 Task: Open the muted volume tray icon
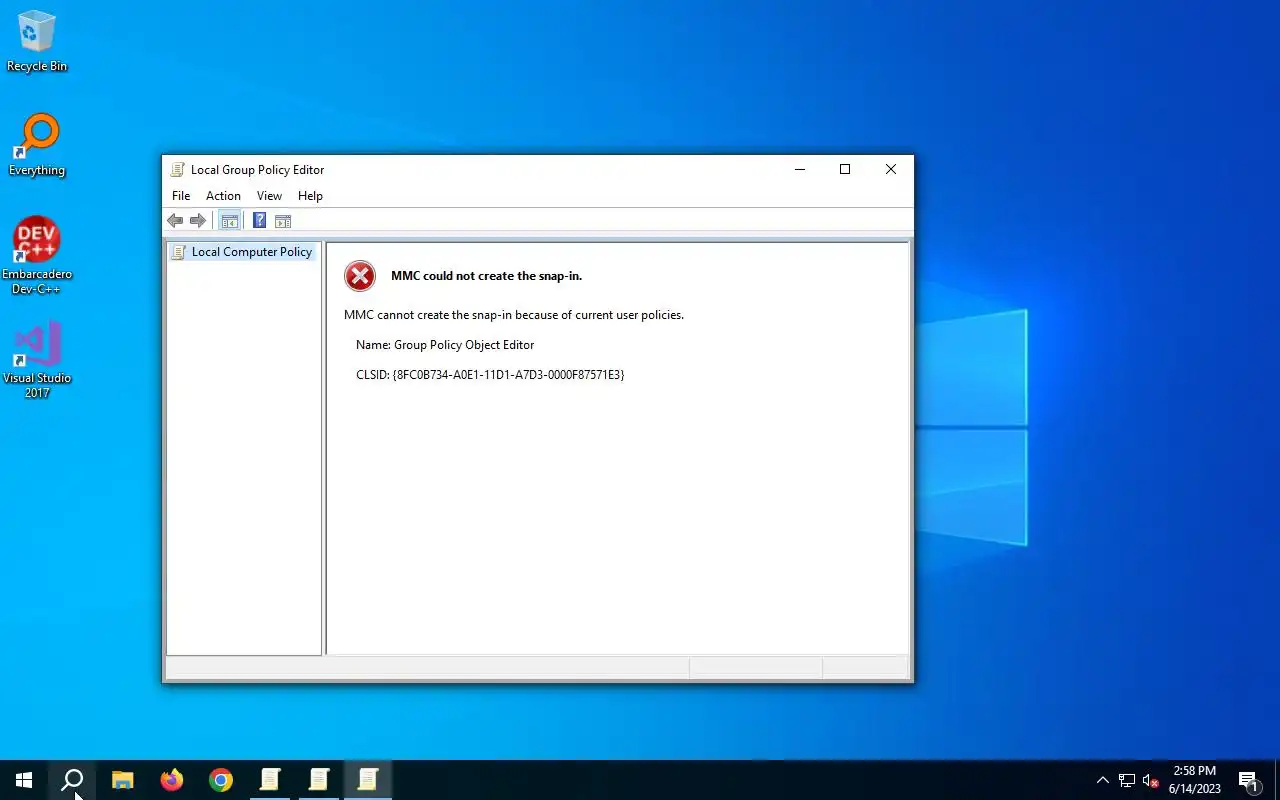[x=1151, y=780]
